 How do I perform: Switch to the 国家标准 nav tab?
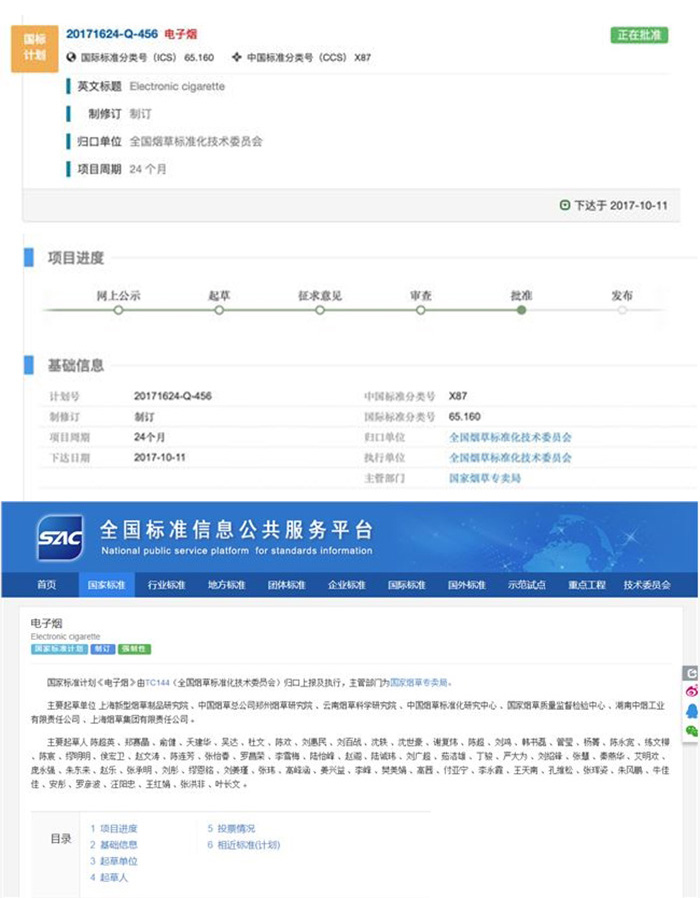click(107, 585)
